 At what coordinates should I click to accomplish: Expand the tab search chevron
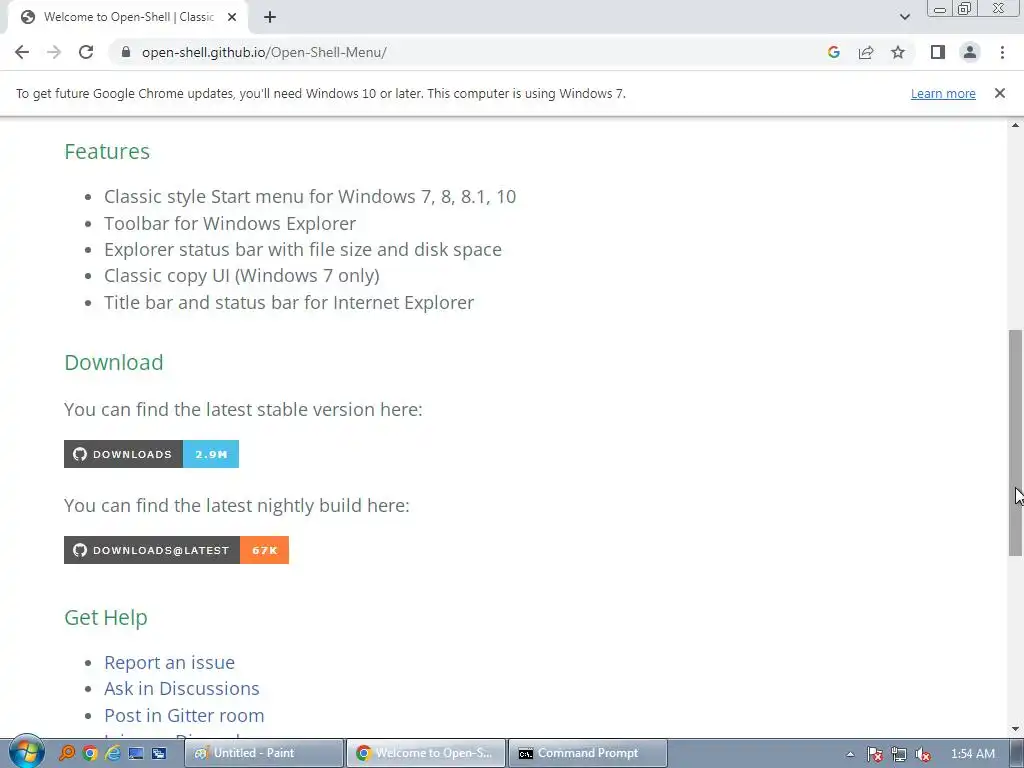(904, 17)
